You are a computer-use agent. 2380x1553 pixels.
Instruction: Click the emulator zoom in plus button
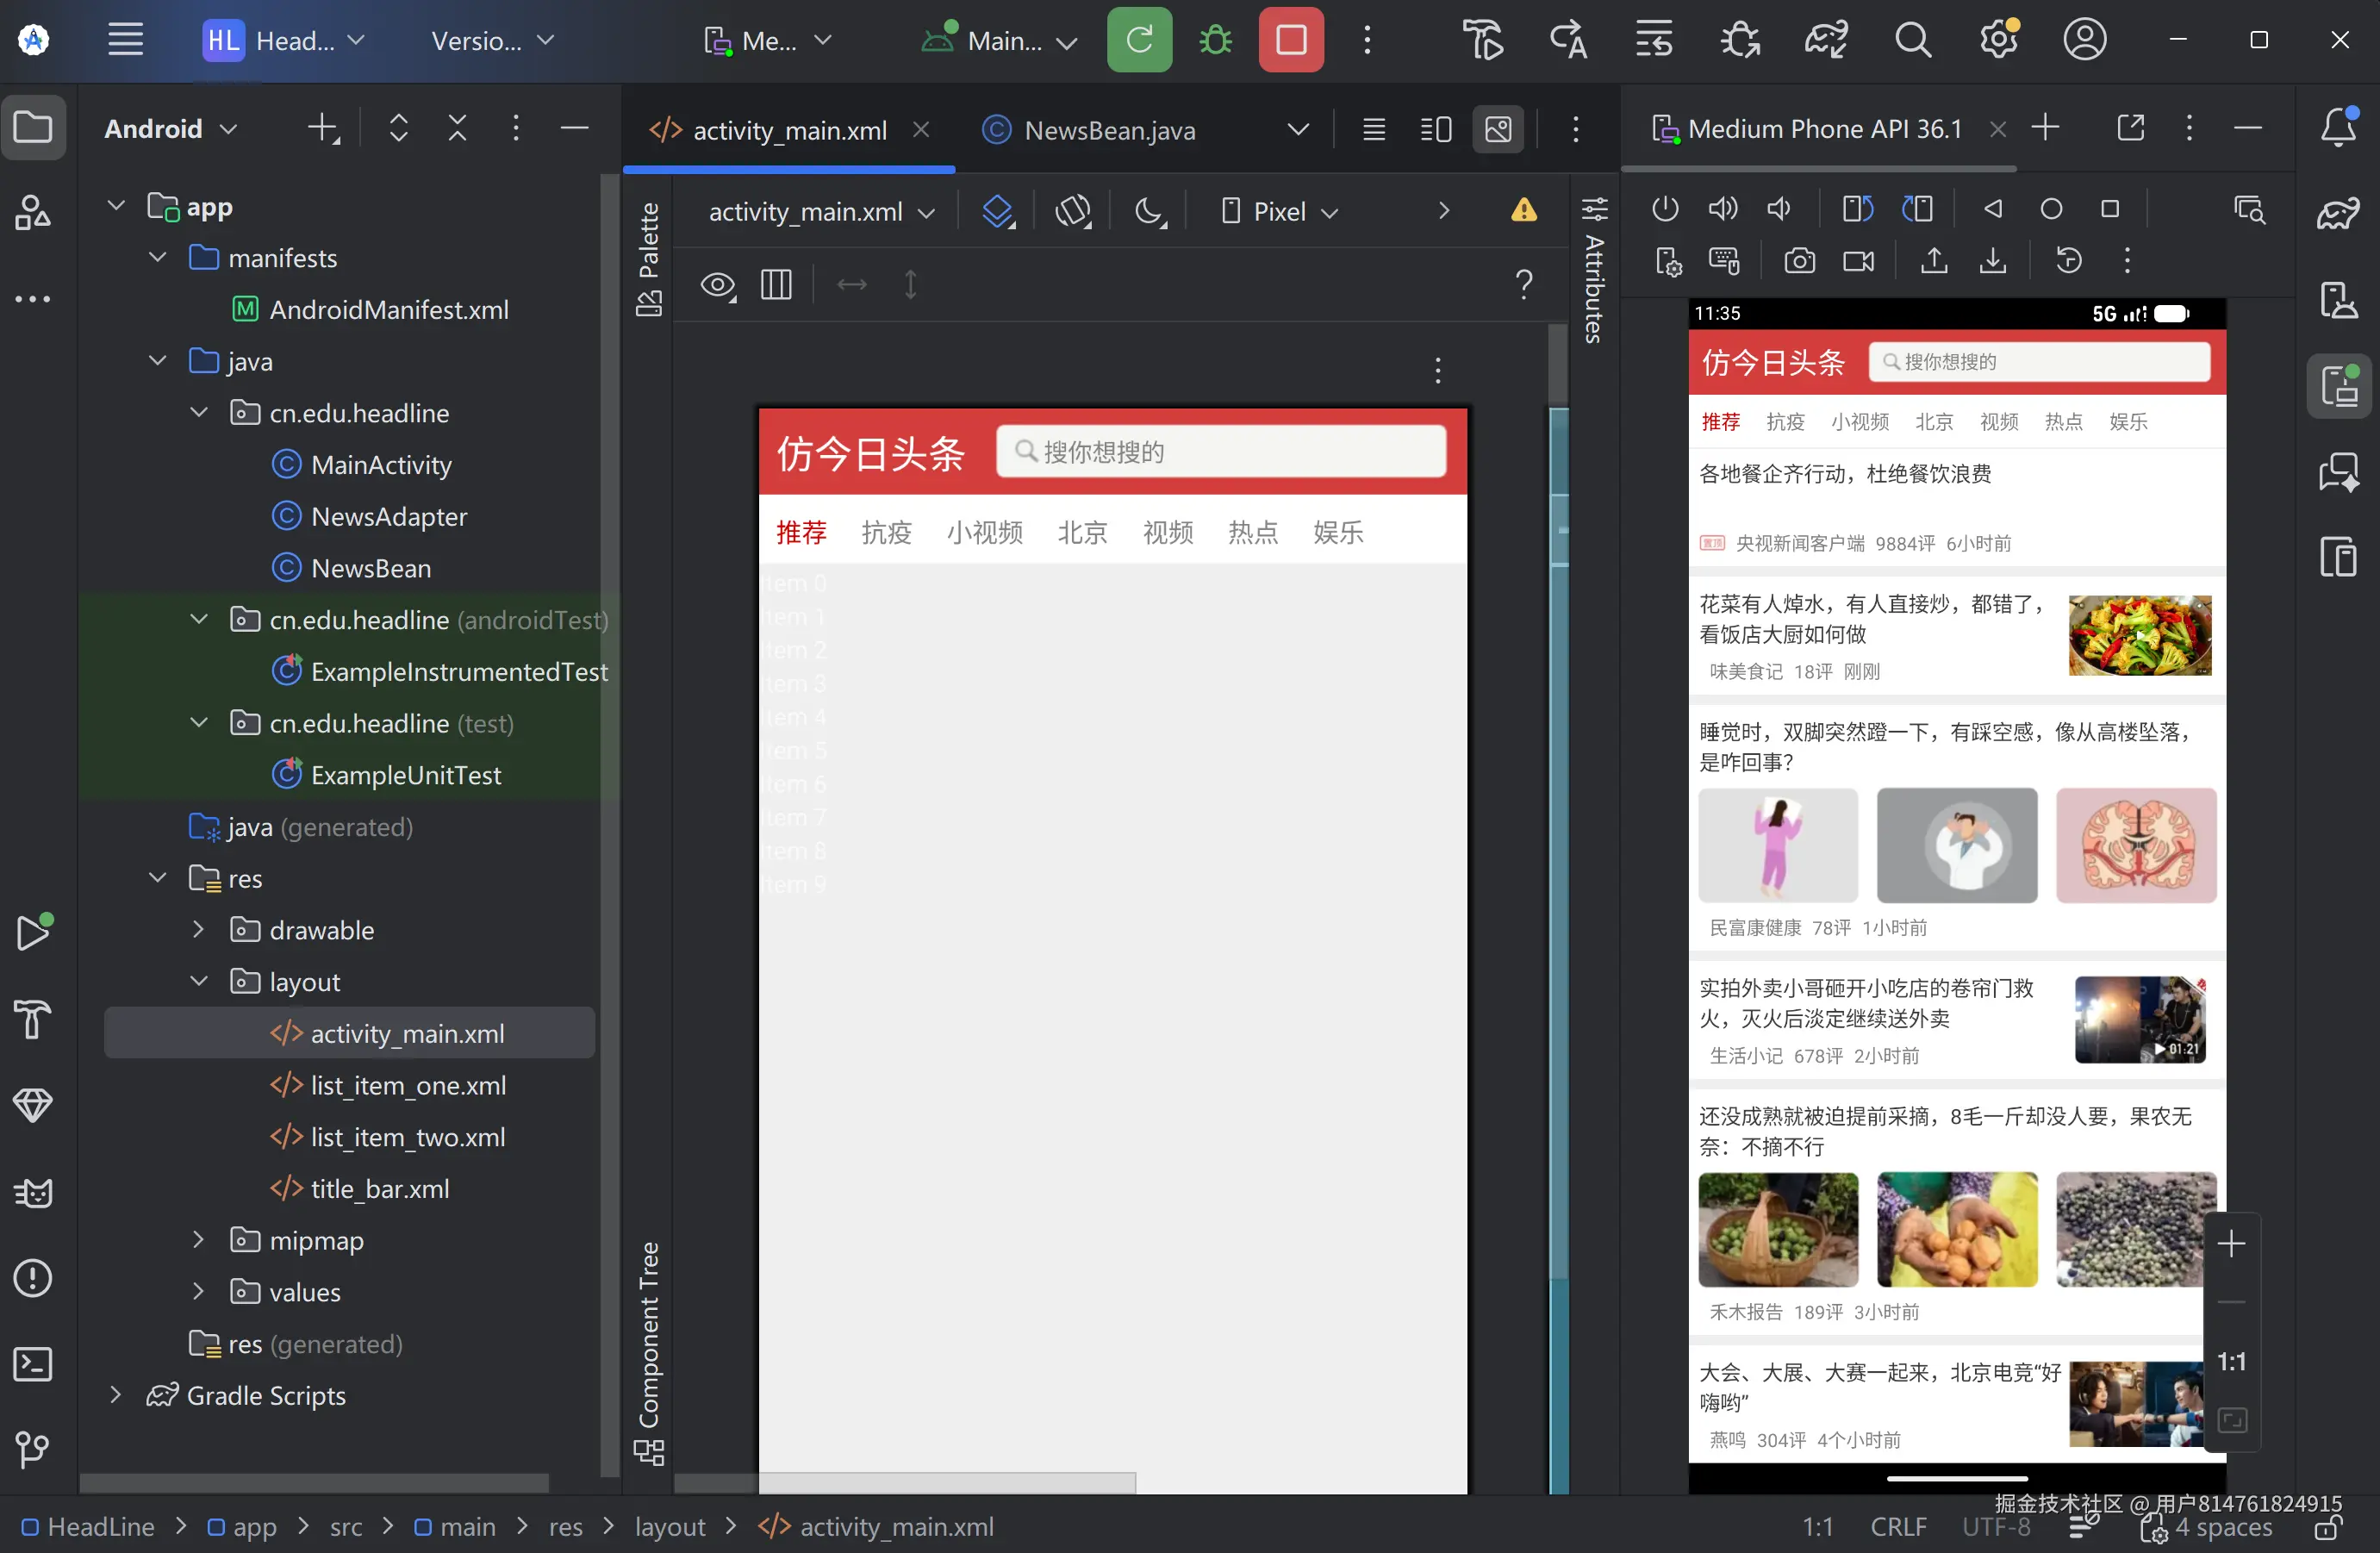[2231, 1243]
